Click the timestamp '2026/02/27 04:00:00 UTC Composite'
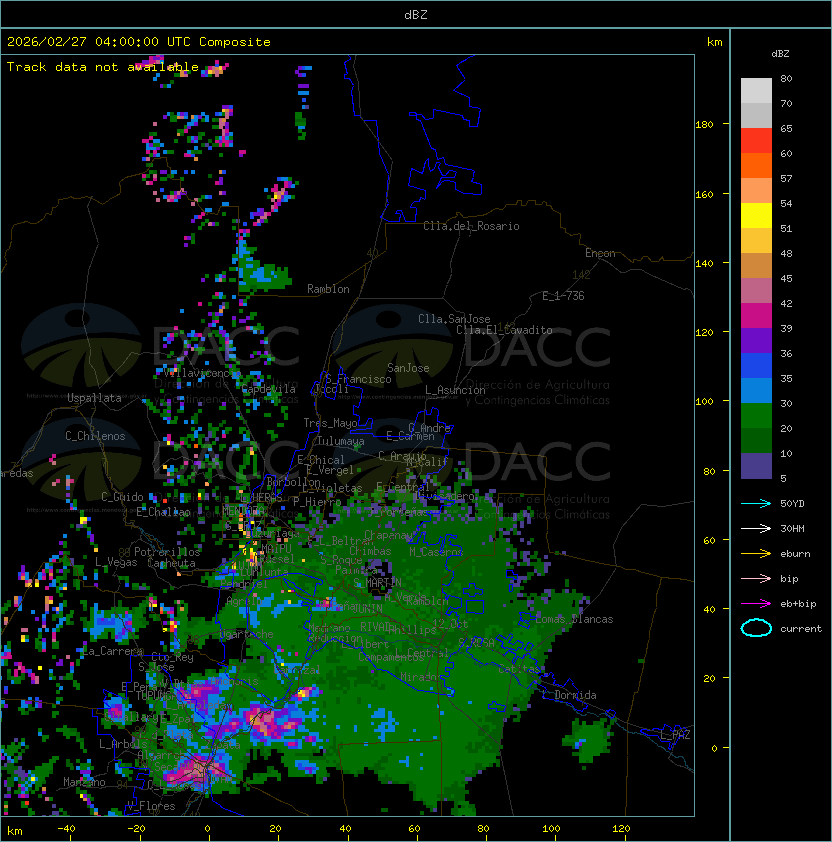The height and width of the screenshot is (842, 832). (x=139, y=42)
